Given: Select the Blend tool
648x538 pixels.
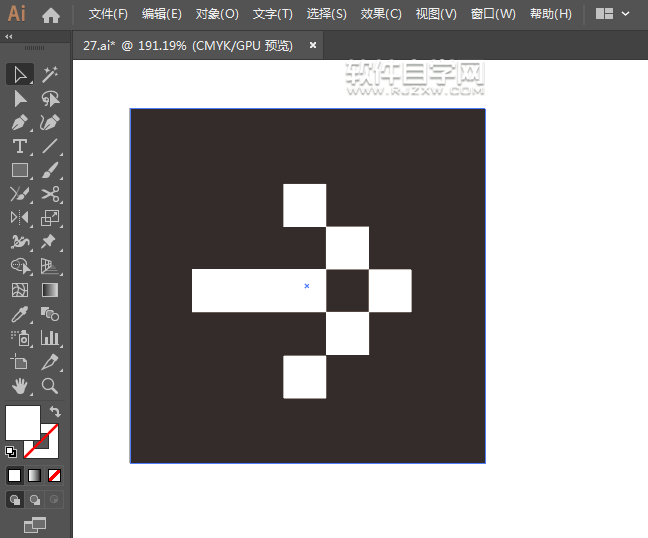Looking at the screenshot, I should pos(50,314).
